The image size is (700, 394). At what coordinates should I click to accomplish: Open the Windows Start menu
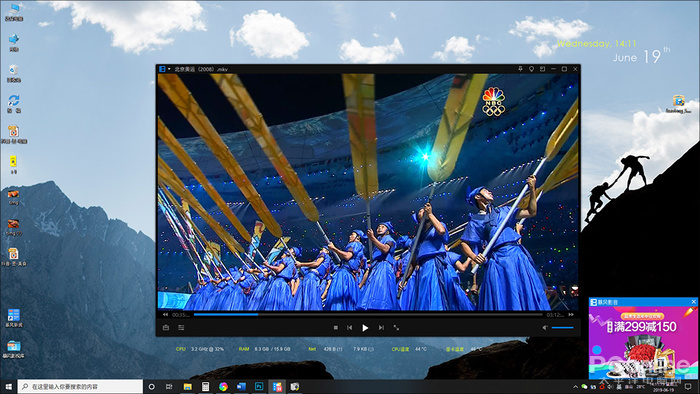(x=8, y=386)
